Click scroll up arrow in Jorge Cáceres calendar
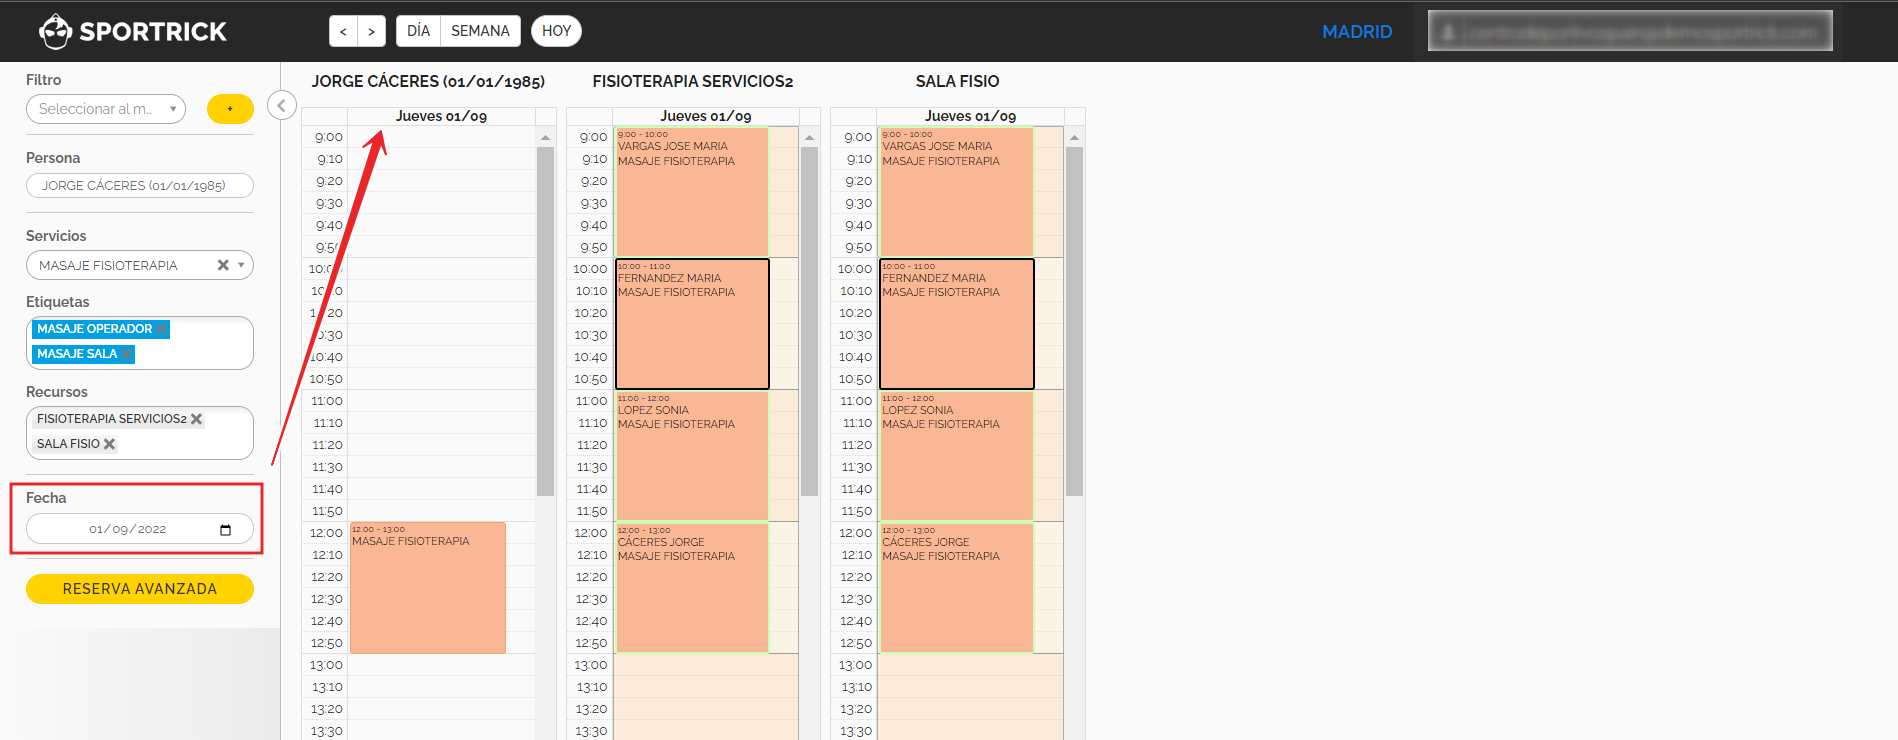This screenshot has height=740, width=1898. click(x=545, y=137)
